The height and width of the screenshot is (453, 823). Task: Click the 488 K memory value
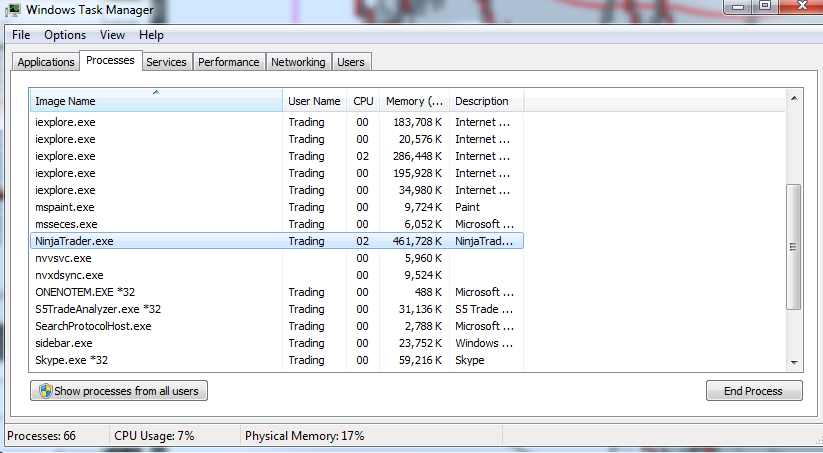[x=428, y=292]
